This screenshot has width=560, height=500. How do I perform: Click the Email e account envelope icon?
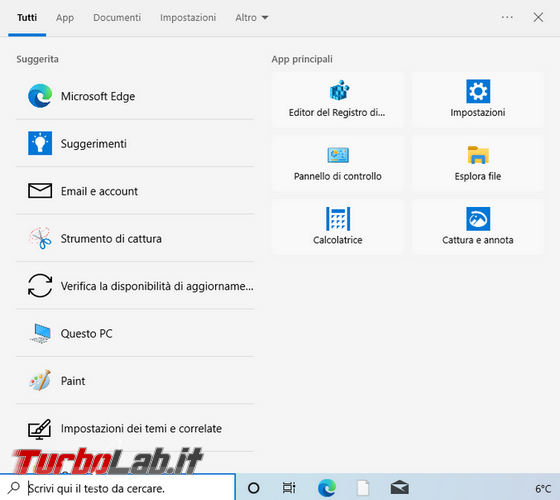tap(40, 191)
